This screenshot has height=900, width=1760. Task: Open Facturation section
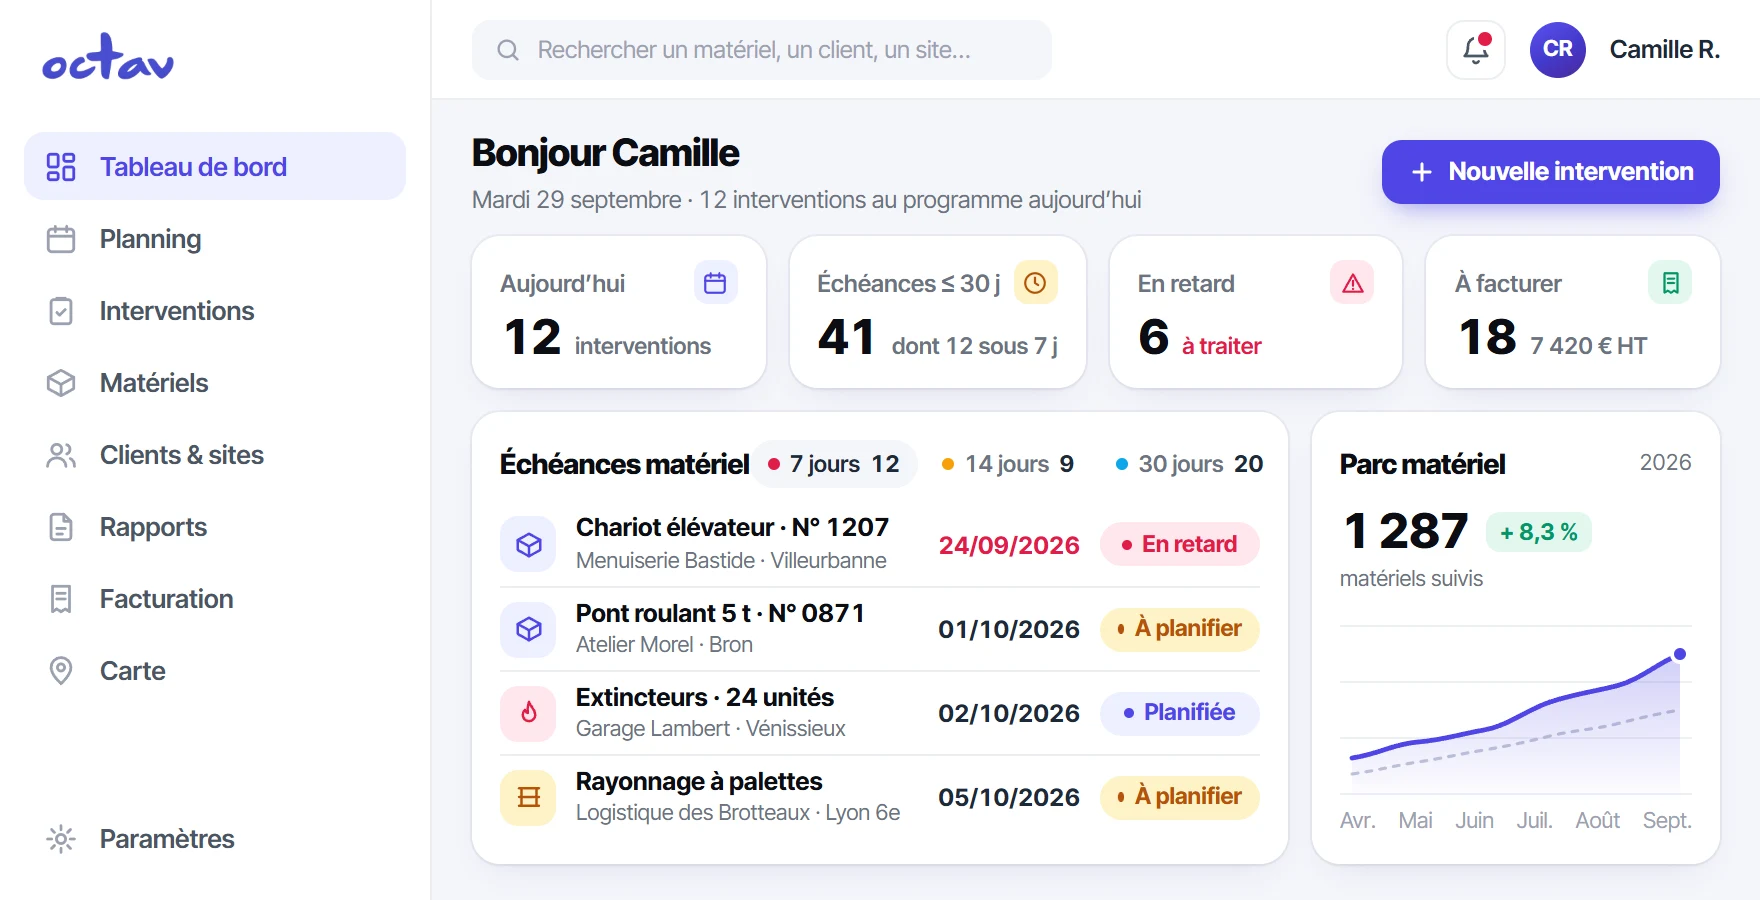tap(215, 599)
